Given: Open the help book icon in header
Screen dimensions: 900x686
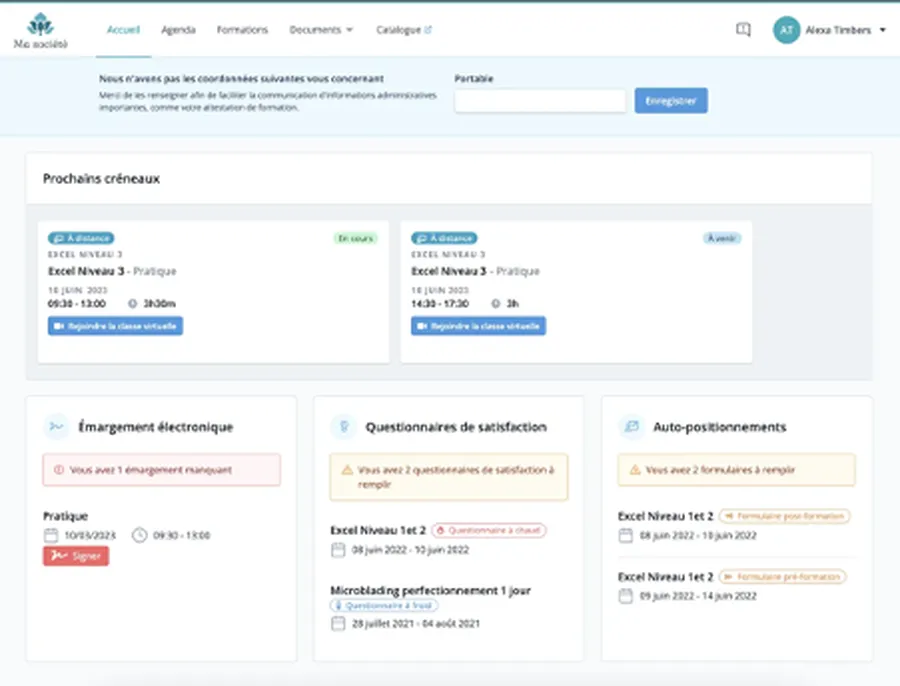Looking at the screenshot, I should tap(743, 29).
